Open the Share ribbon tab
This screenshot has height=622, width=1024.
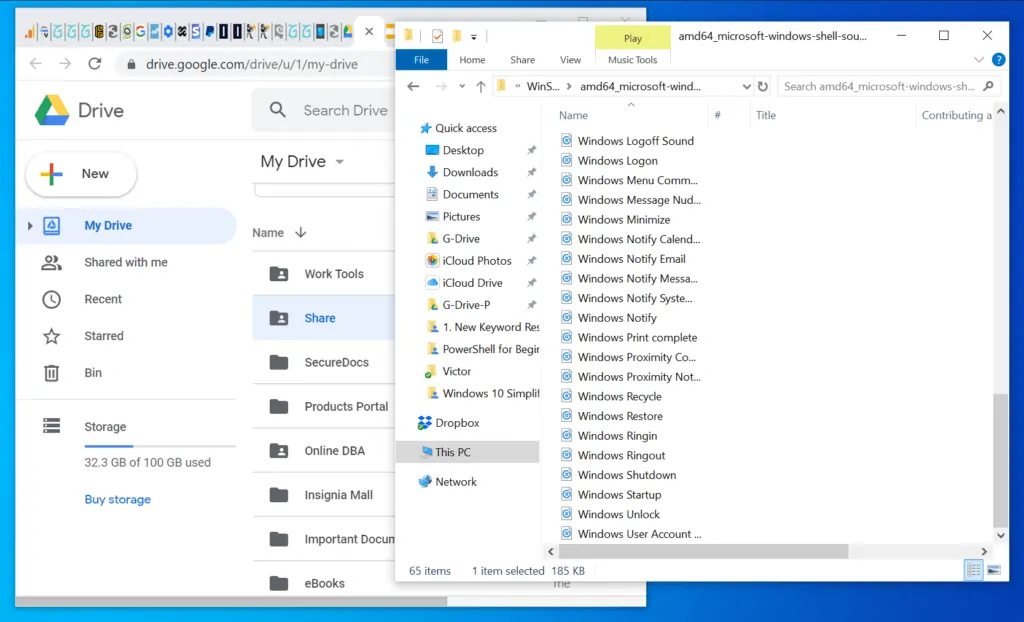tap(522, 59)
